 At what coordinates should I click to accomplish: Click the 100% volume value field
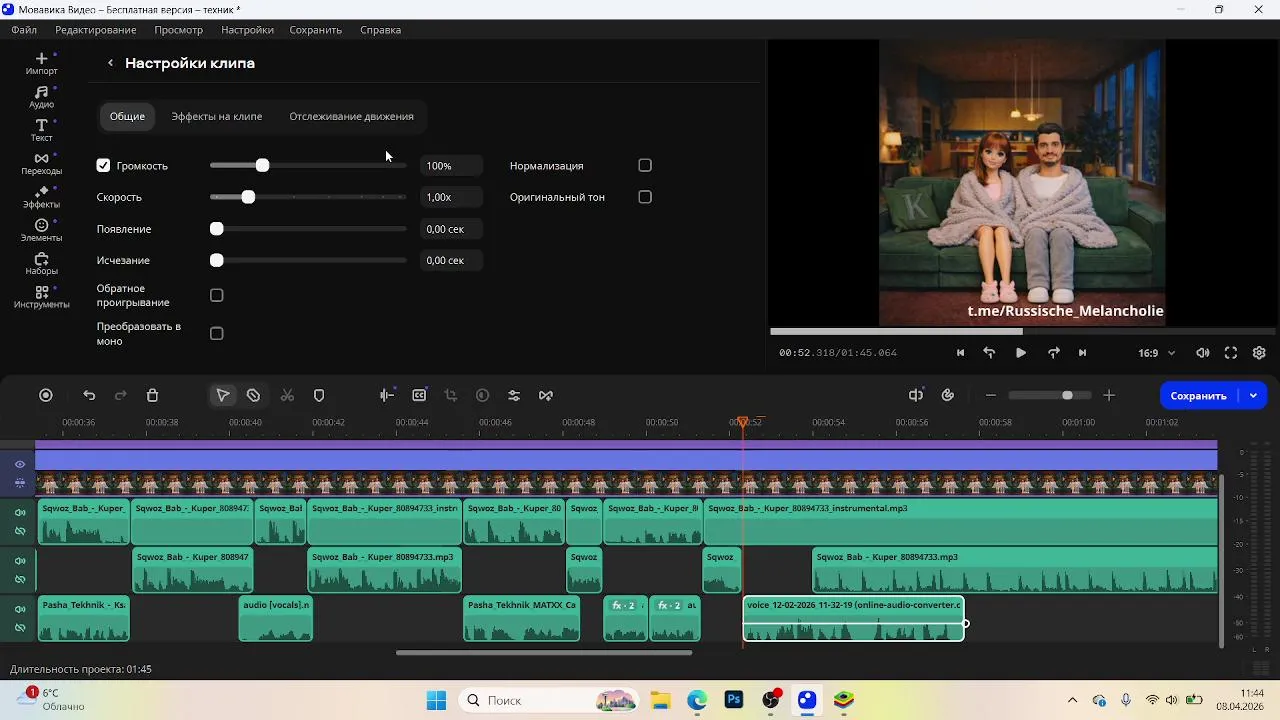[451, 166]
